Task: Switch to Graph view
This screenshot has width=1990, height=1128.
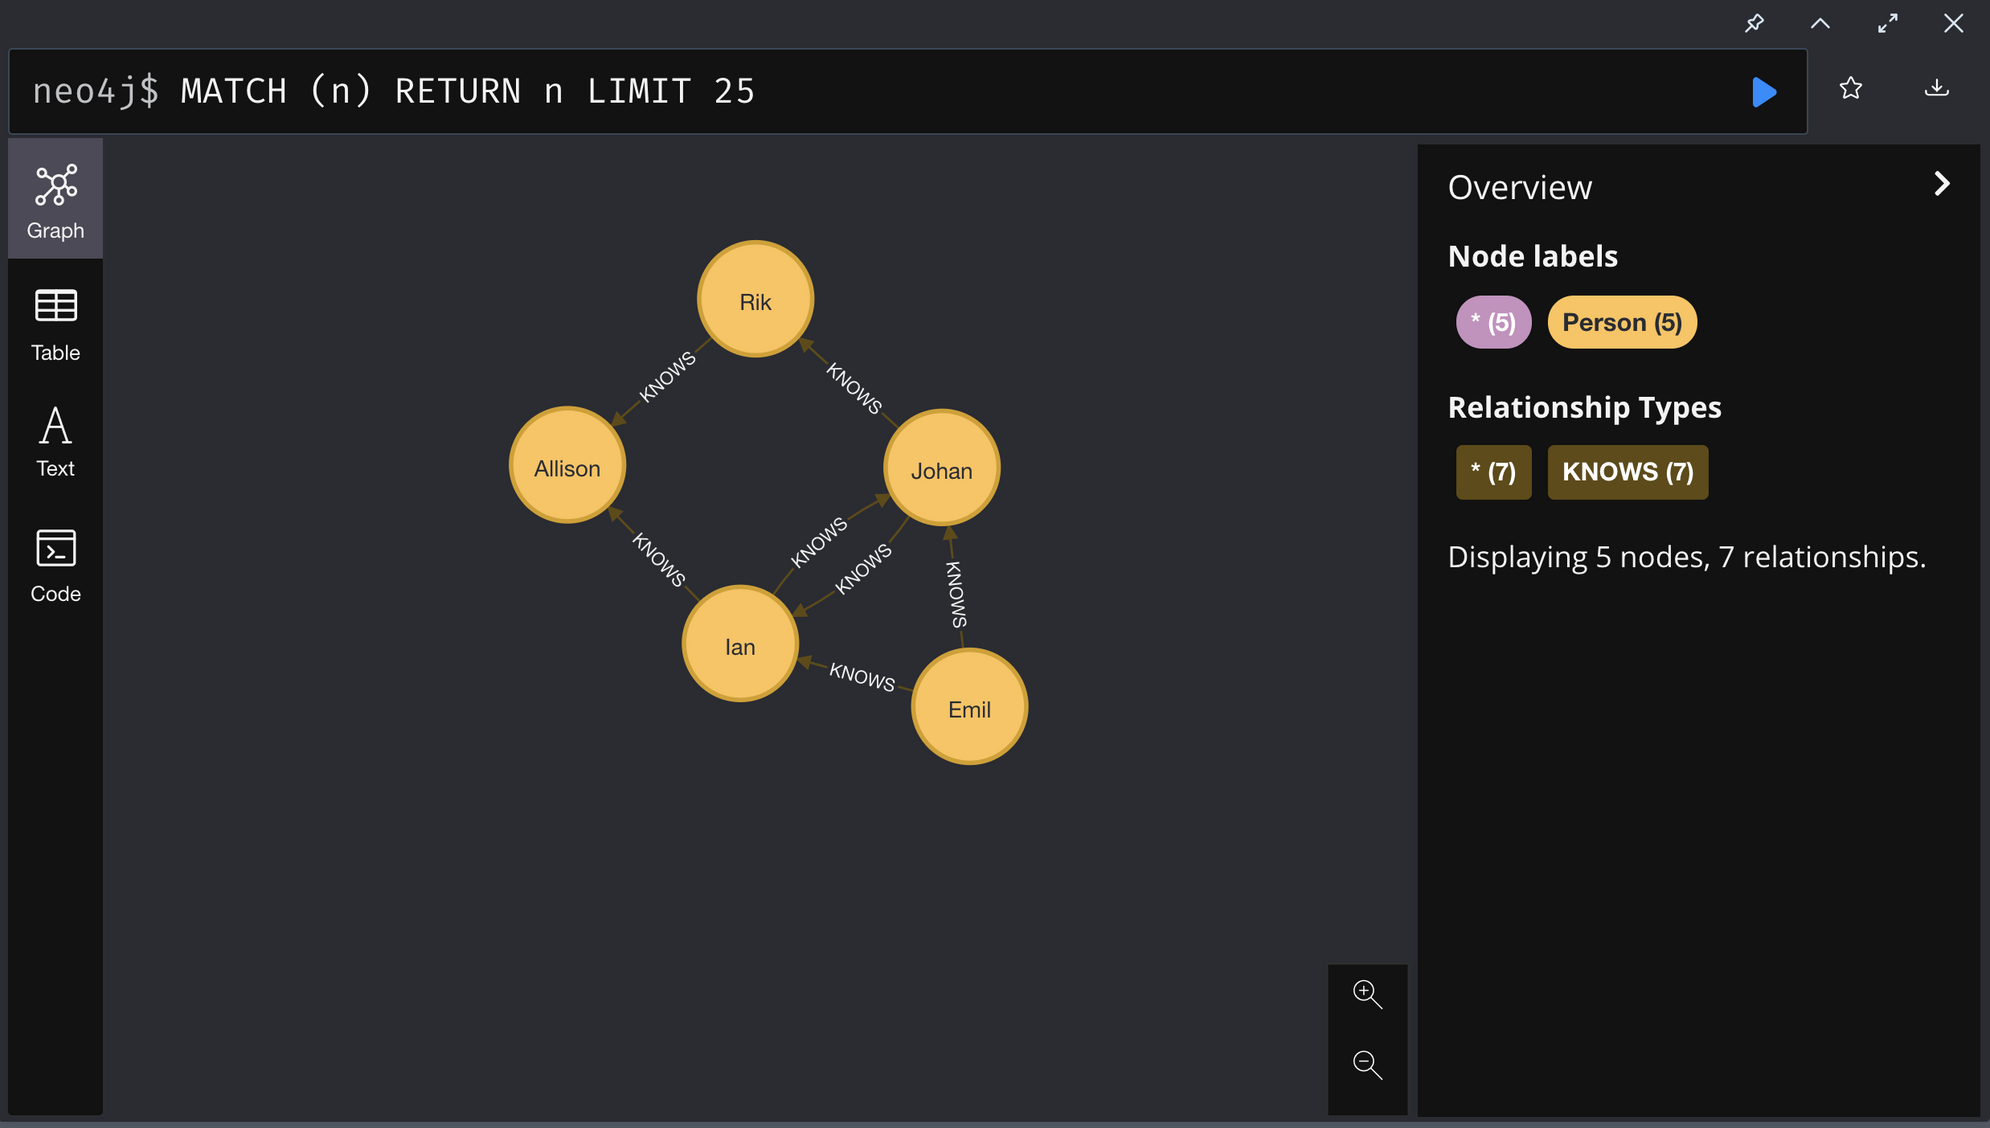Action: (x=56, y=200)
